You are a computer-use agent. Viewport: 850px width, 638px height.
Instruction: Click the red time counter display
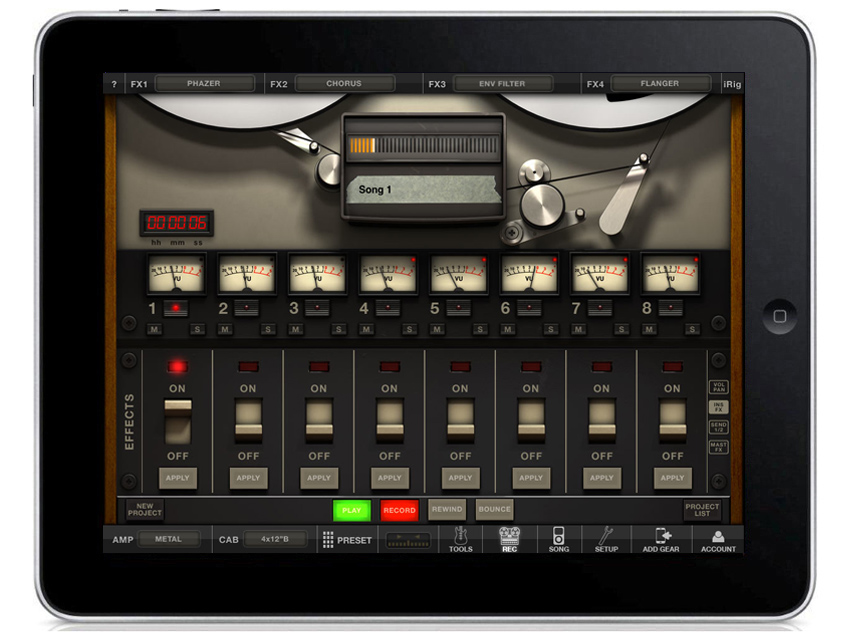(177, 223)
